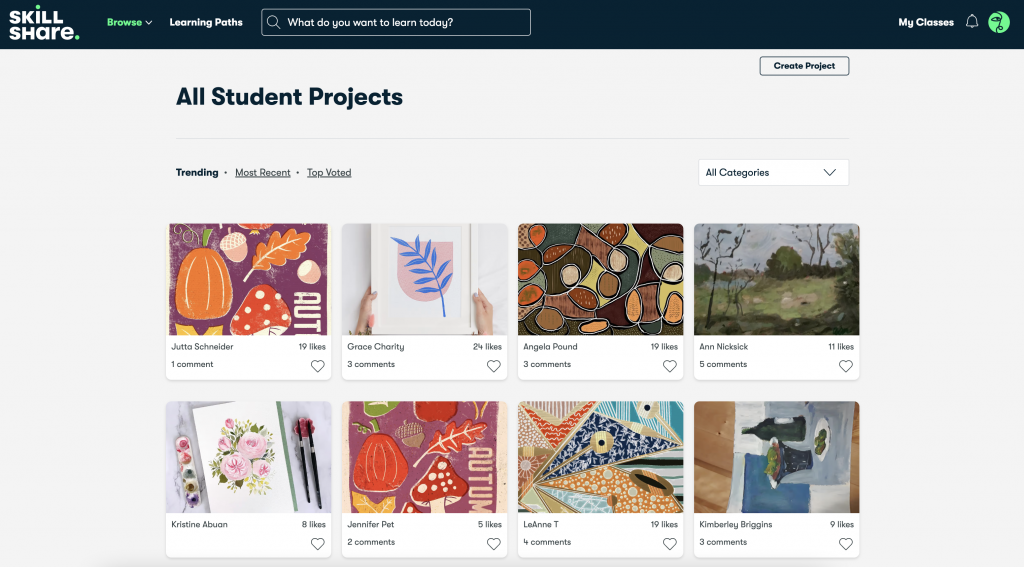Toggle heart on Angela Pound's project
This screenshot has height=567, width=1024.
[669, 366]
